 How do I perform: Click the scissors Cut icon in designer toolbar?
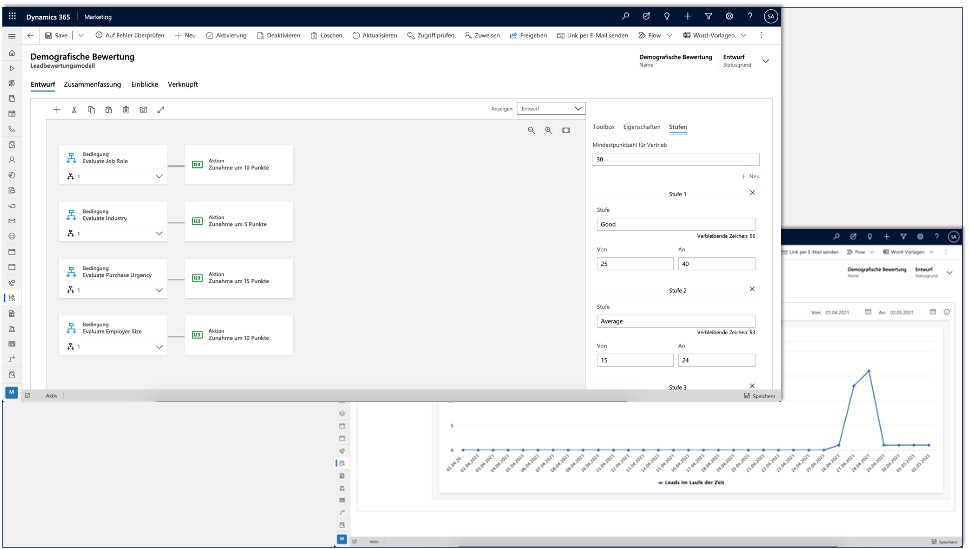click(x=74, y=109)
